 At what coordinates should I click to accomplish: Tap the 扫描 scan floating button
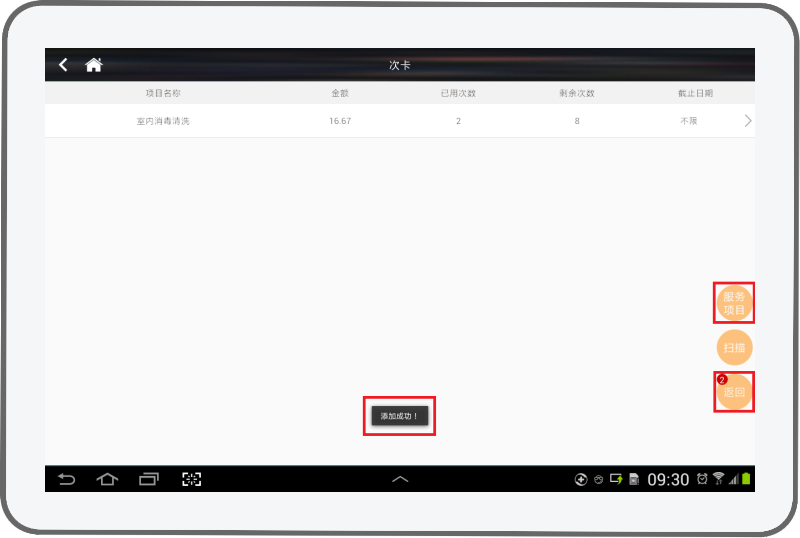734,348
